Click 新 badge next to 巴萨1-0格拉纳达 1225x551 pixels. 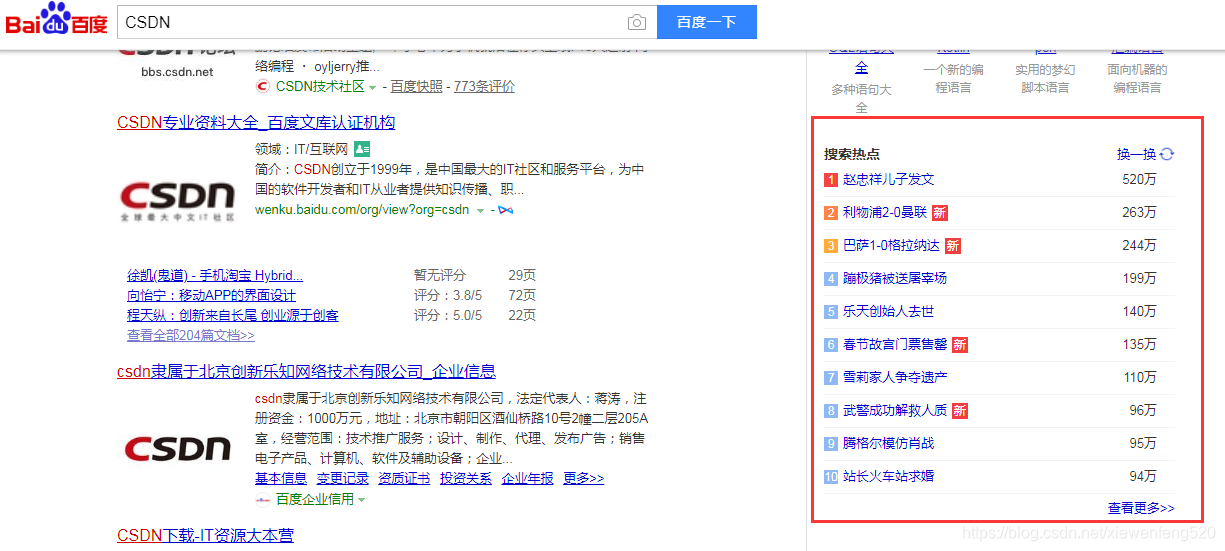pos(952,246)
